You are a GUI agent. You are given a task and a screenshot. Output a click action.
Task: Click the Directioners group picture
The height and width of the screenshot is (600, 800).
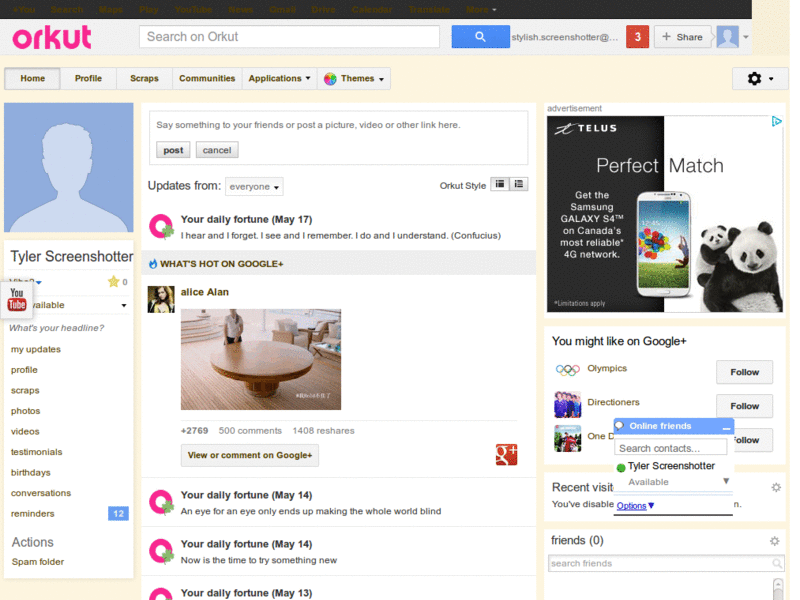pos(567,405)
